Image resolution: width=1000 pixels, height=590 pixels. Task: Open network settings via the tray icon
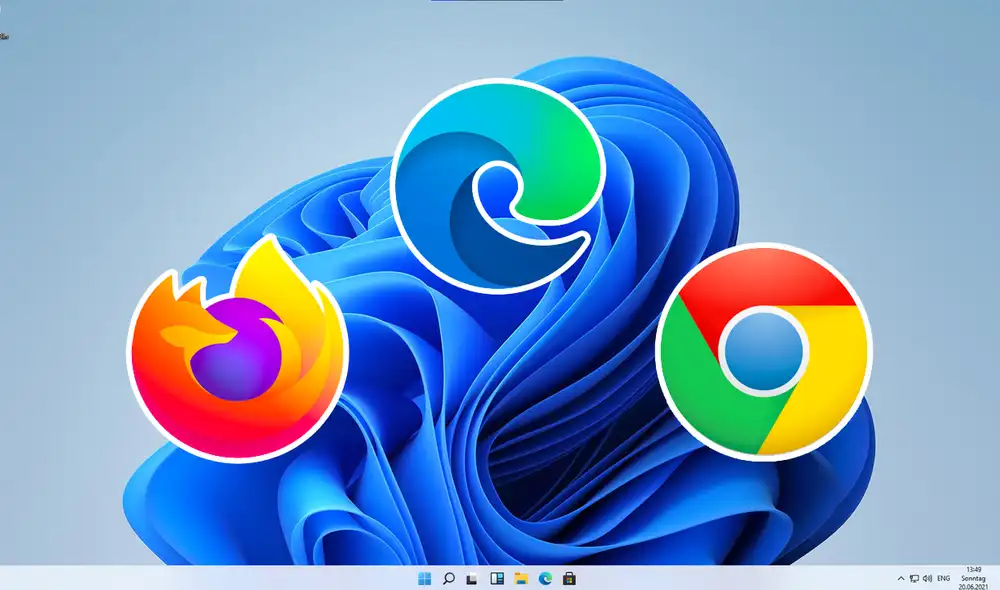tap(914, 578)
